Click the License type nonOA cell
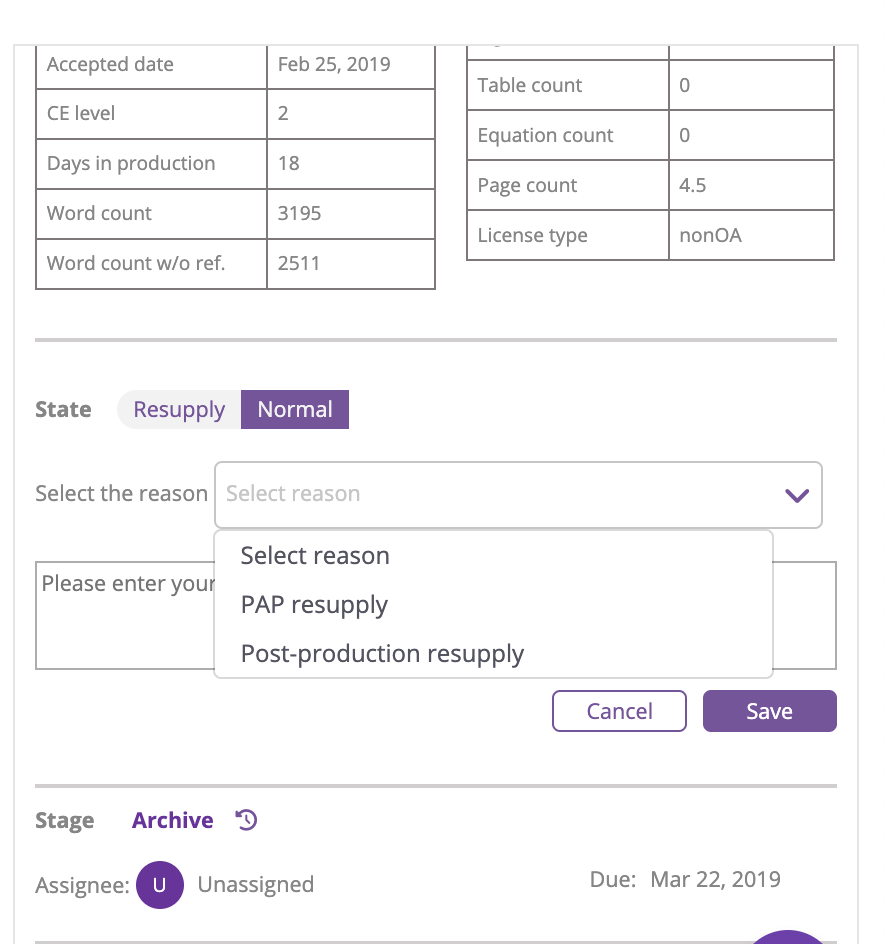 coord(751,235)
